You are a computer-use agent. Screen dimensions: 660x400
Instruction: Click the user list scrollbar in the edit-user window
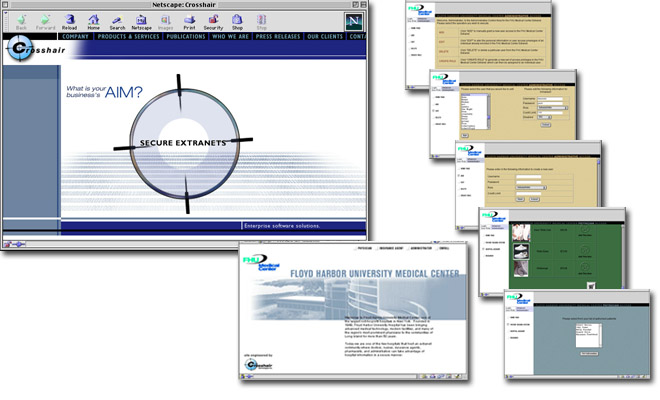(x=488, y=111)
